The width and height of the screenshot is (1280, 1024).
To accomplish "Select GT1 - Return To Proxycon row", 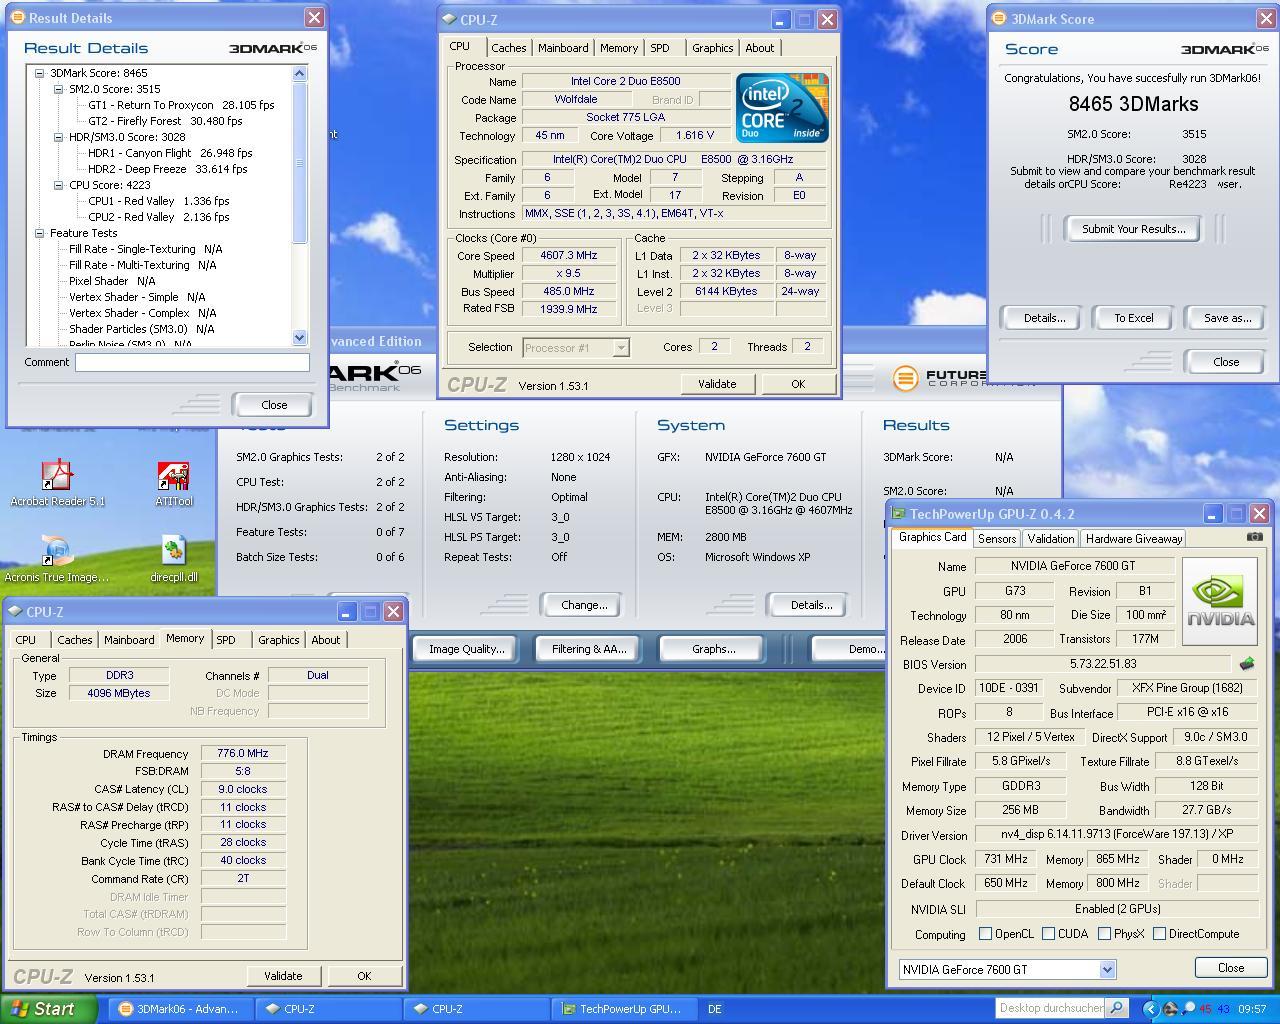I will (181, 105).
